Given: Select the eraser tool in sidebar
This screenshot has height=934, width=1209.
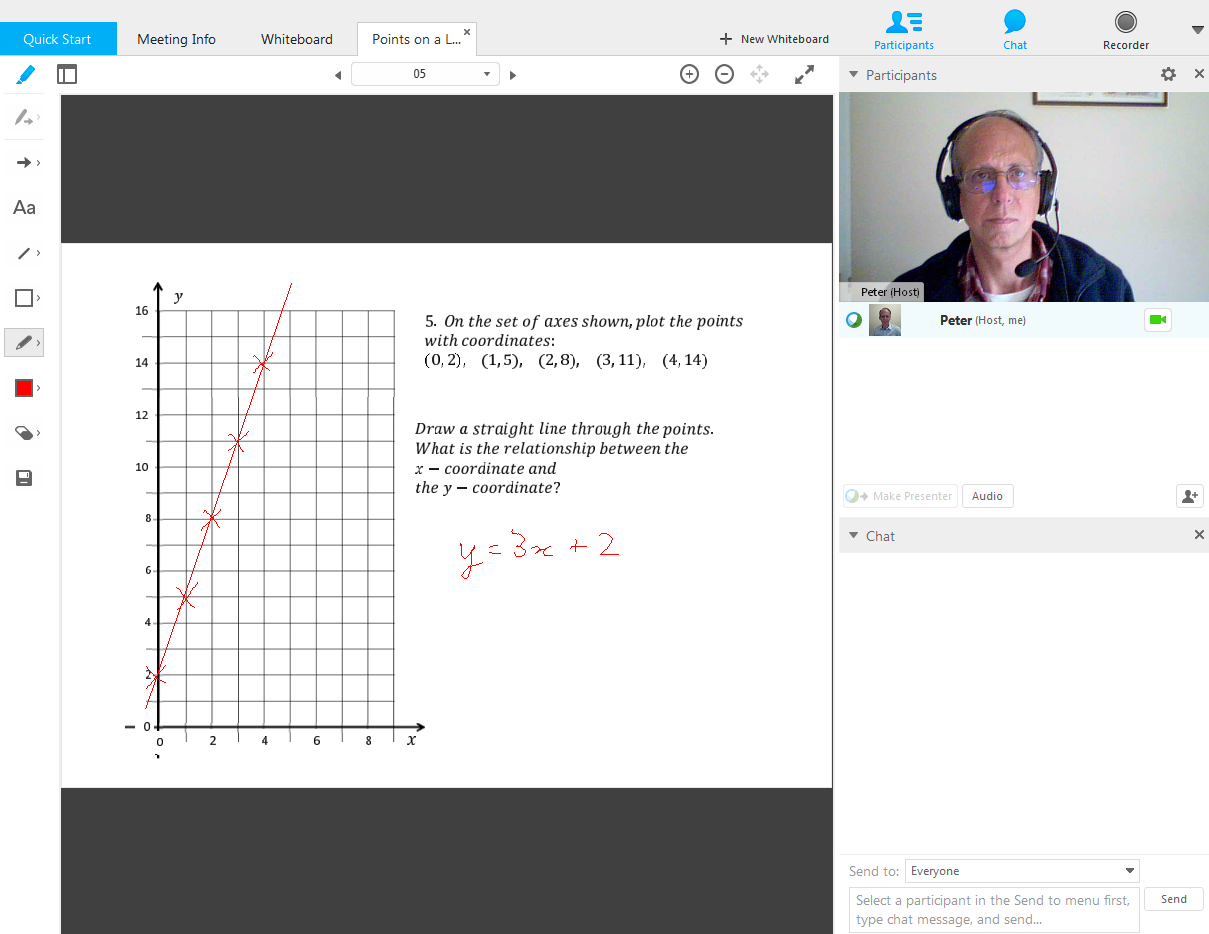Looking at the screenshot, I should (x=24, y=433).
